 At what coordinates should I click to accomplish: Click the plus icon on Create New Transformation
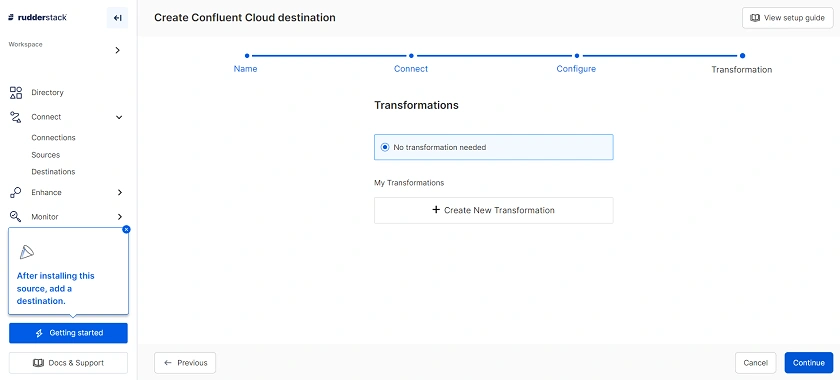click(436, 210)
